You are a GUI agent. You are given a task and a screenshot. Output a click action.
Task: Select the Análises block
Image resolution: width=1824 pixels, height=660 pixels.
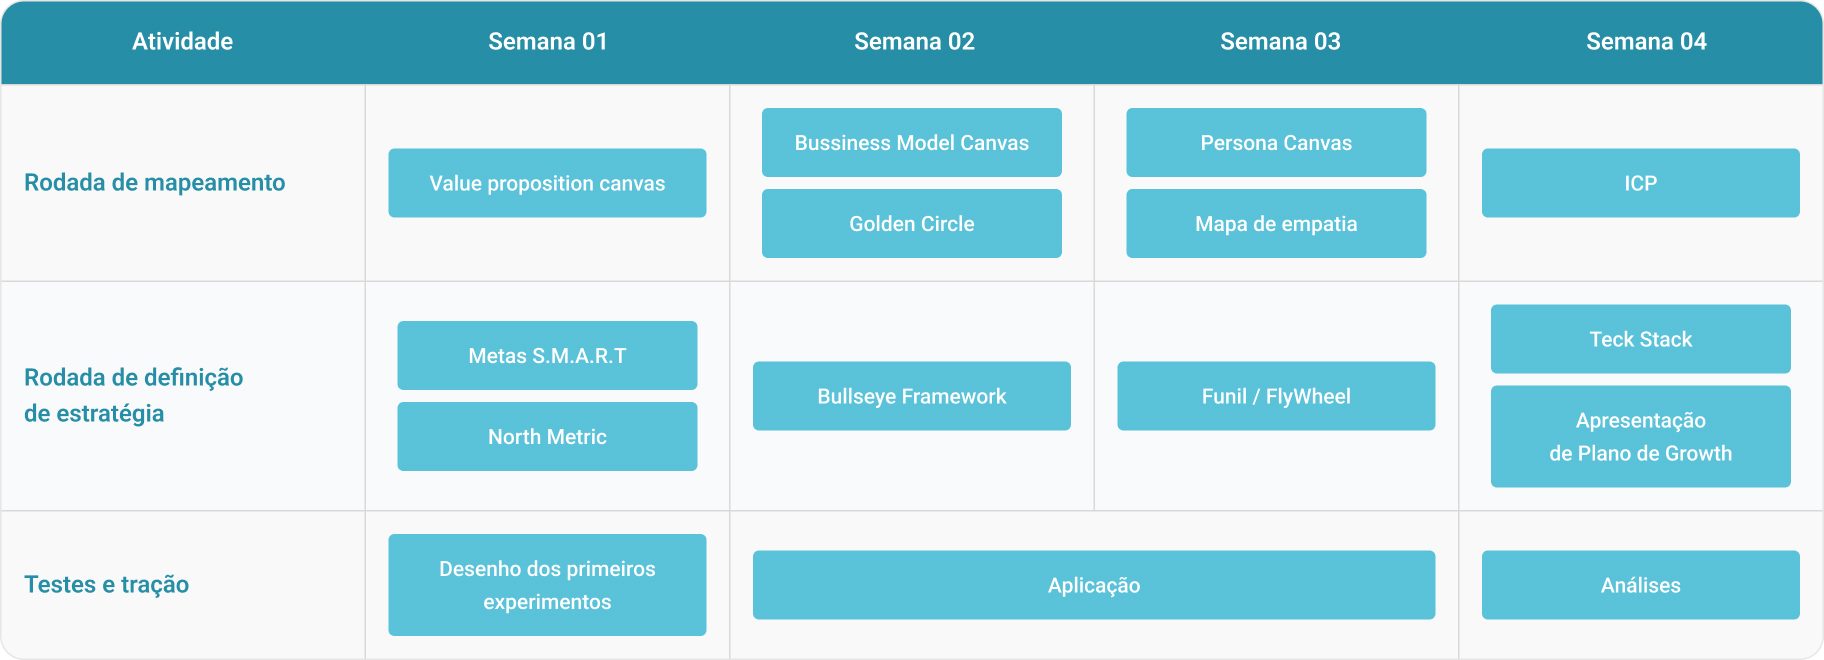(1641, 585)
